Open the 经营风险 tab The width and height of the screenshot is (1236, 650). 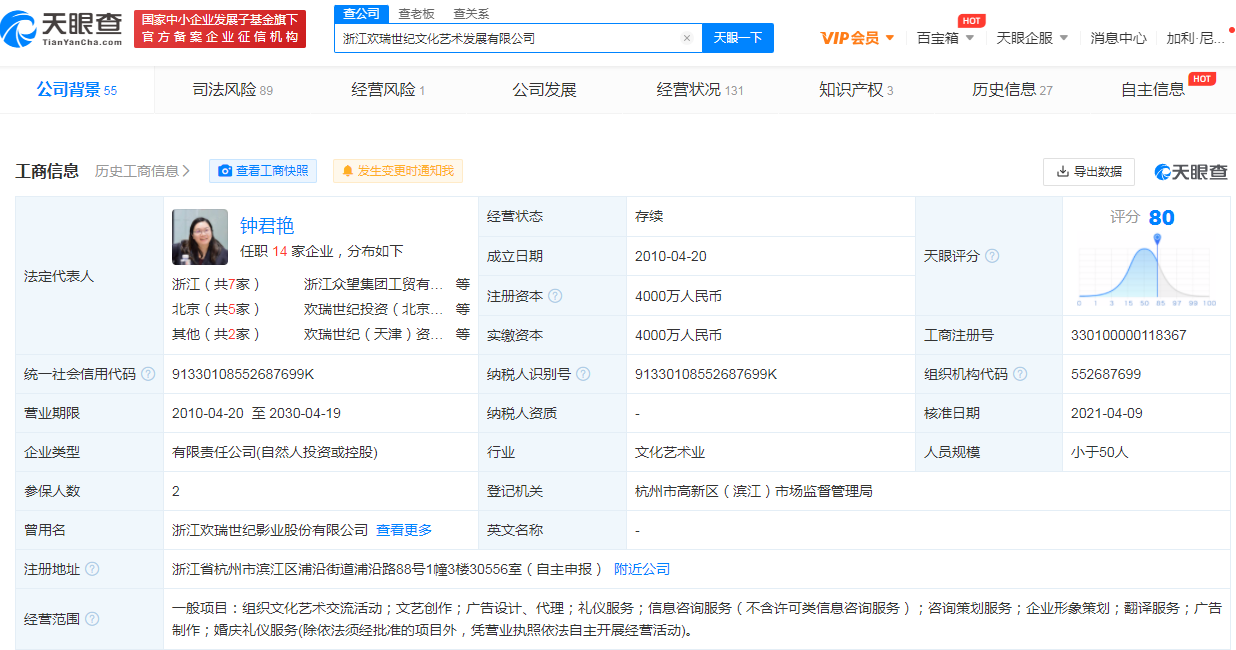coord(388,90)
